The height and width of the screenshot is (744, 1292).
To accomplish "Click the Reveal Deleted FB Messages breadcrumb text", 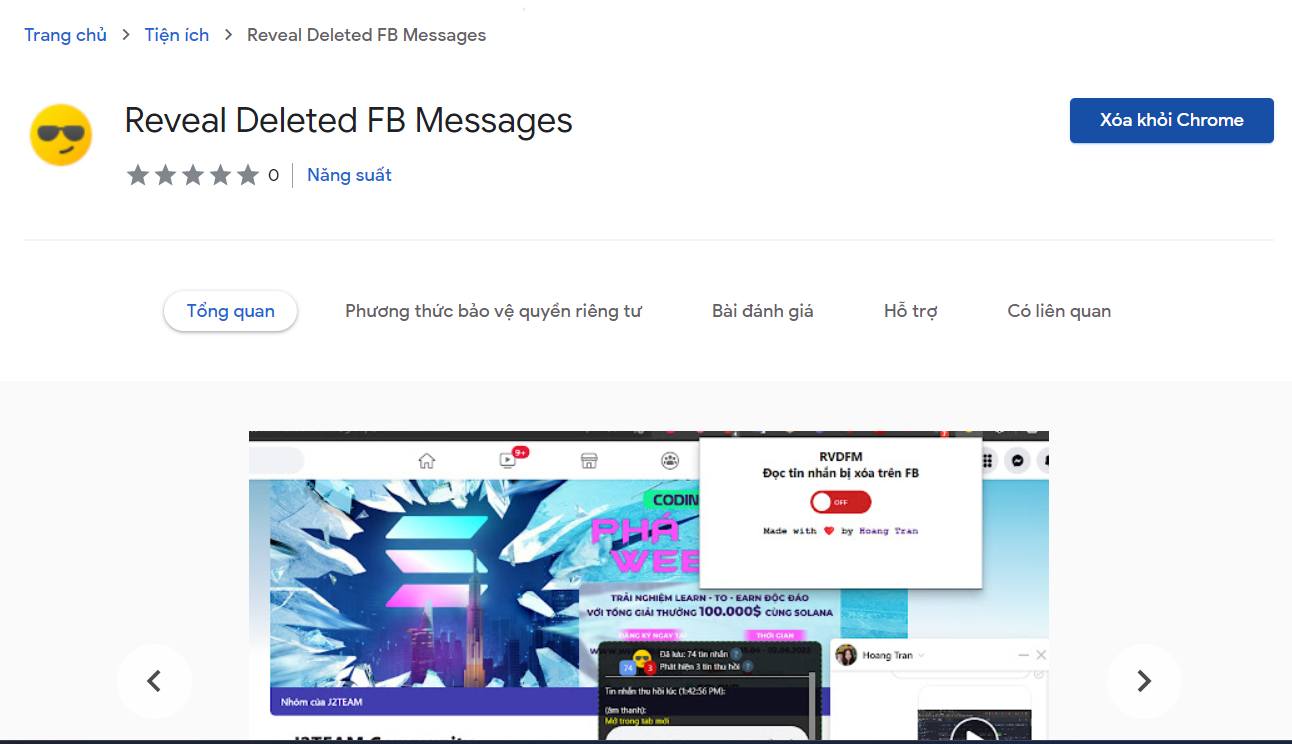I will (366, 35).
